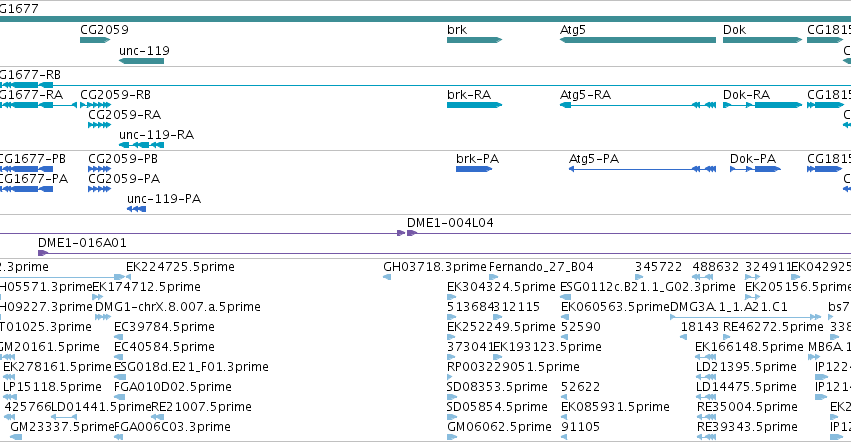This screenshot has height=442, width=851.
Task: Click the EK193123.5prime EST label
Action: 547,347
